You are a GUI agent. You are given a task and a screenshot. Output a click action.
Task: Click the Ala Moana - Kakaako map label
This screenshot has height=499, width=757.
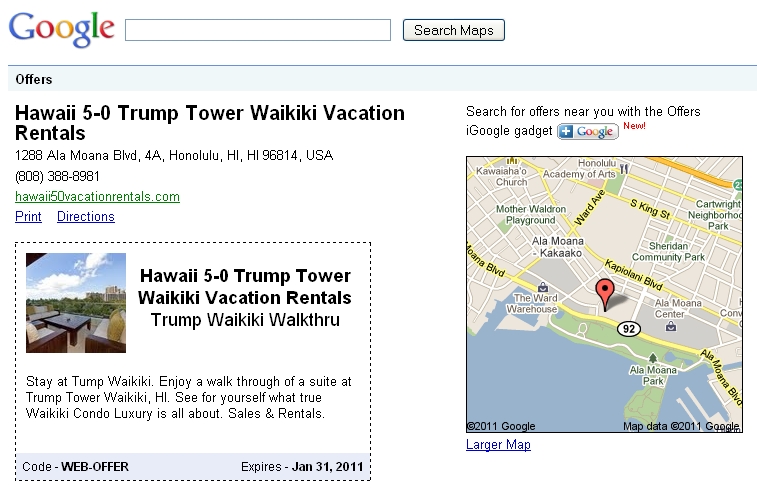[558, 247]
